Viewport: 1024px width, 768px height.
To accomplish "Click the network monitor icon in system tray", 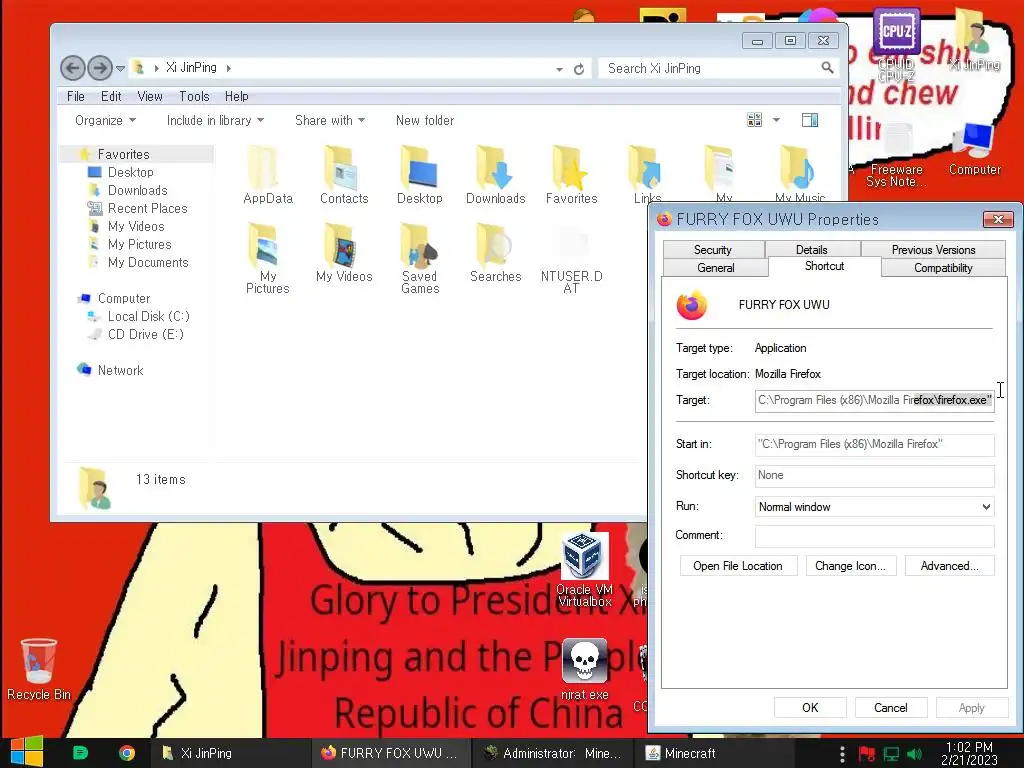I will click(x=891, y=754).
